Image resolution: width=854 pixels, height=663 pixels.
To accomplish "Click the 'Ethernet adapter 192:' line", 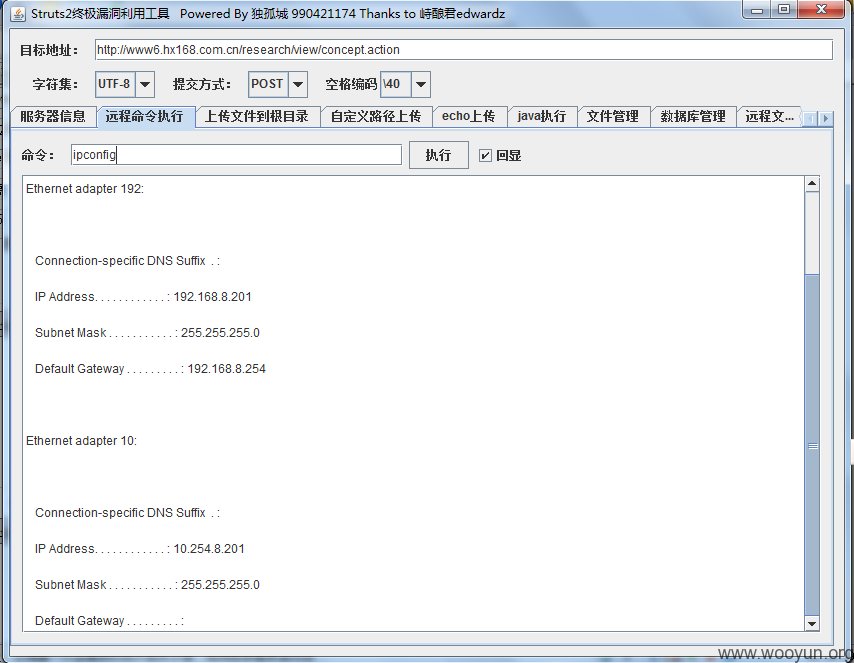I will click(x=85, y=189).
